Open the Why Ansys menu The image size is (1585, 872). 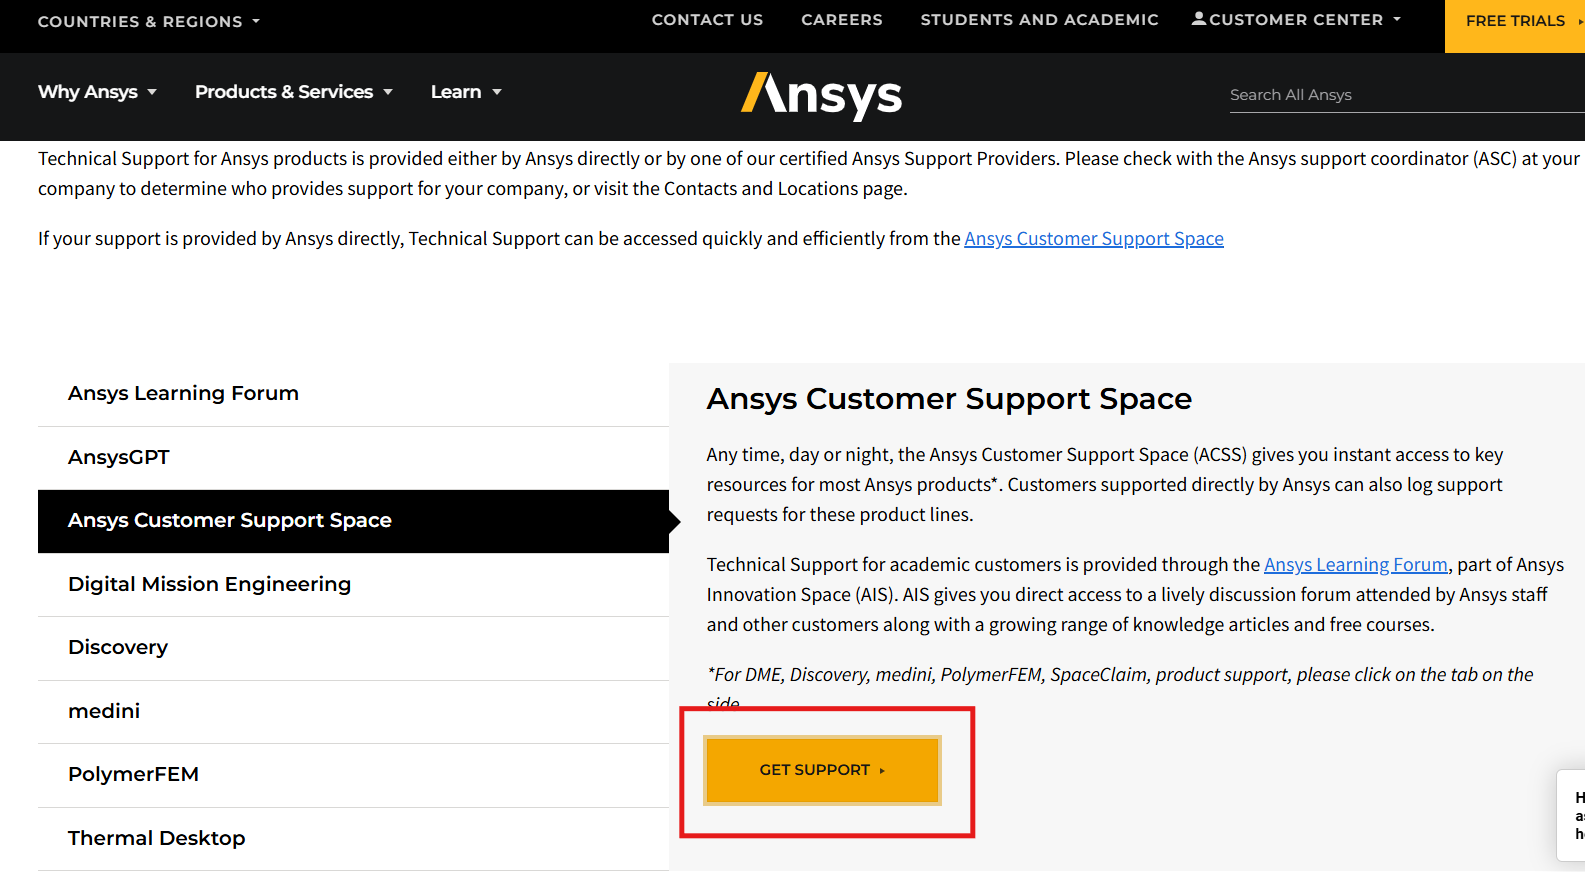pyautogui.click(x=97, y=92)
